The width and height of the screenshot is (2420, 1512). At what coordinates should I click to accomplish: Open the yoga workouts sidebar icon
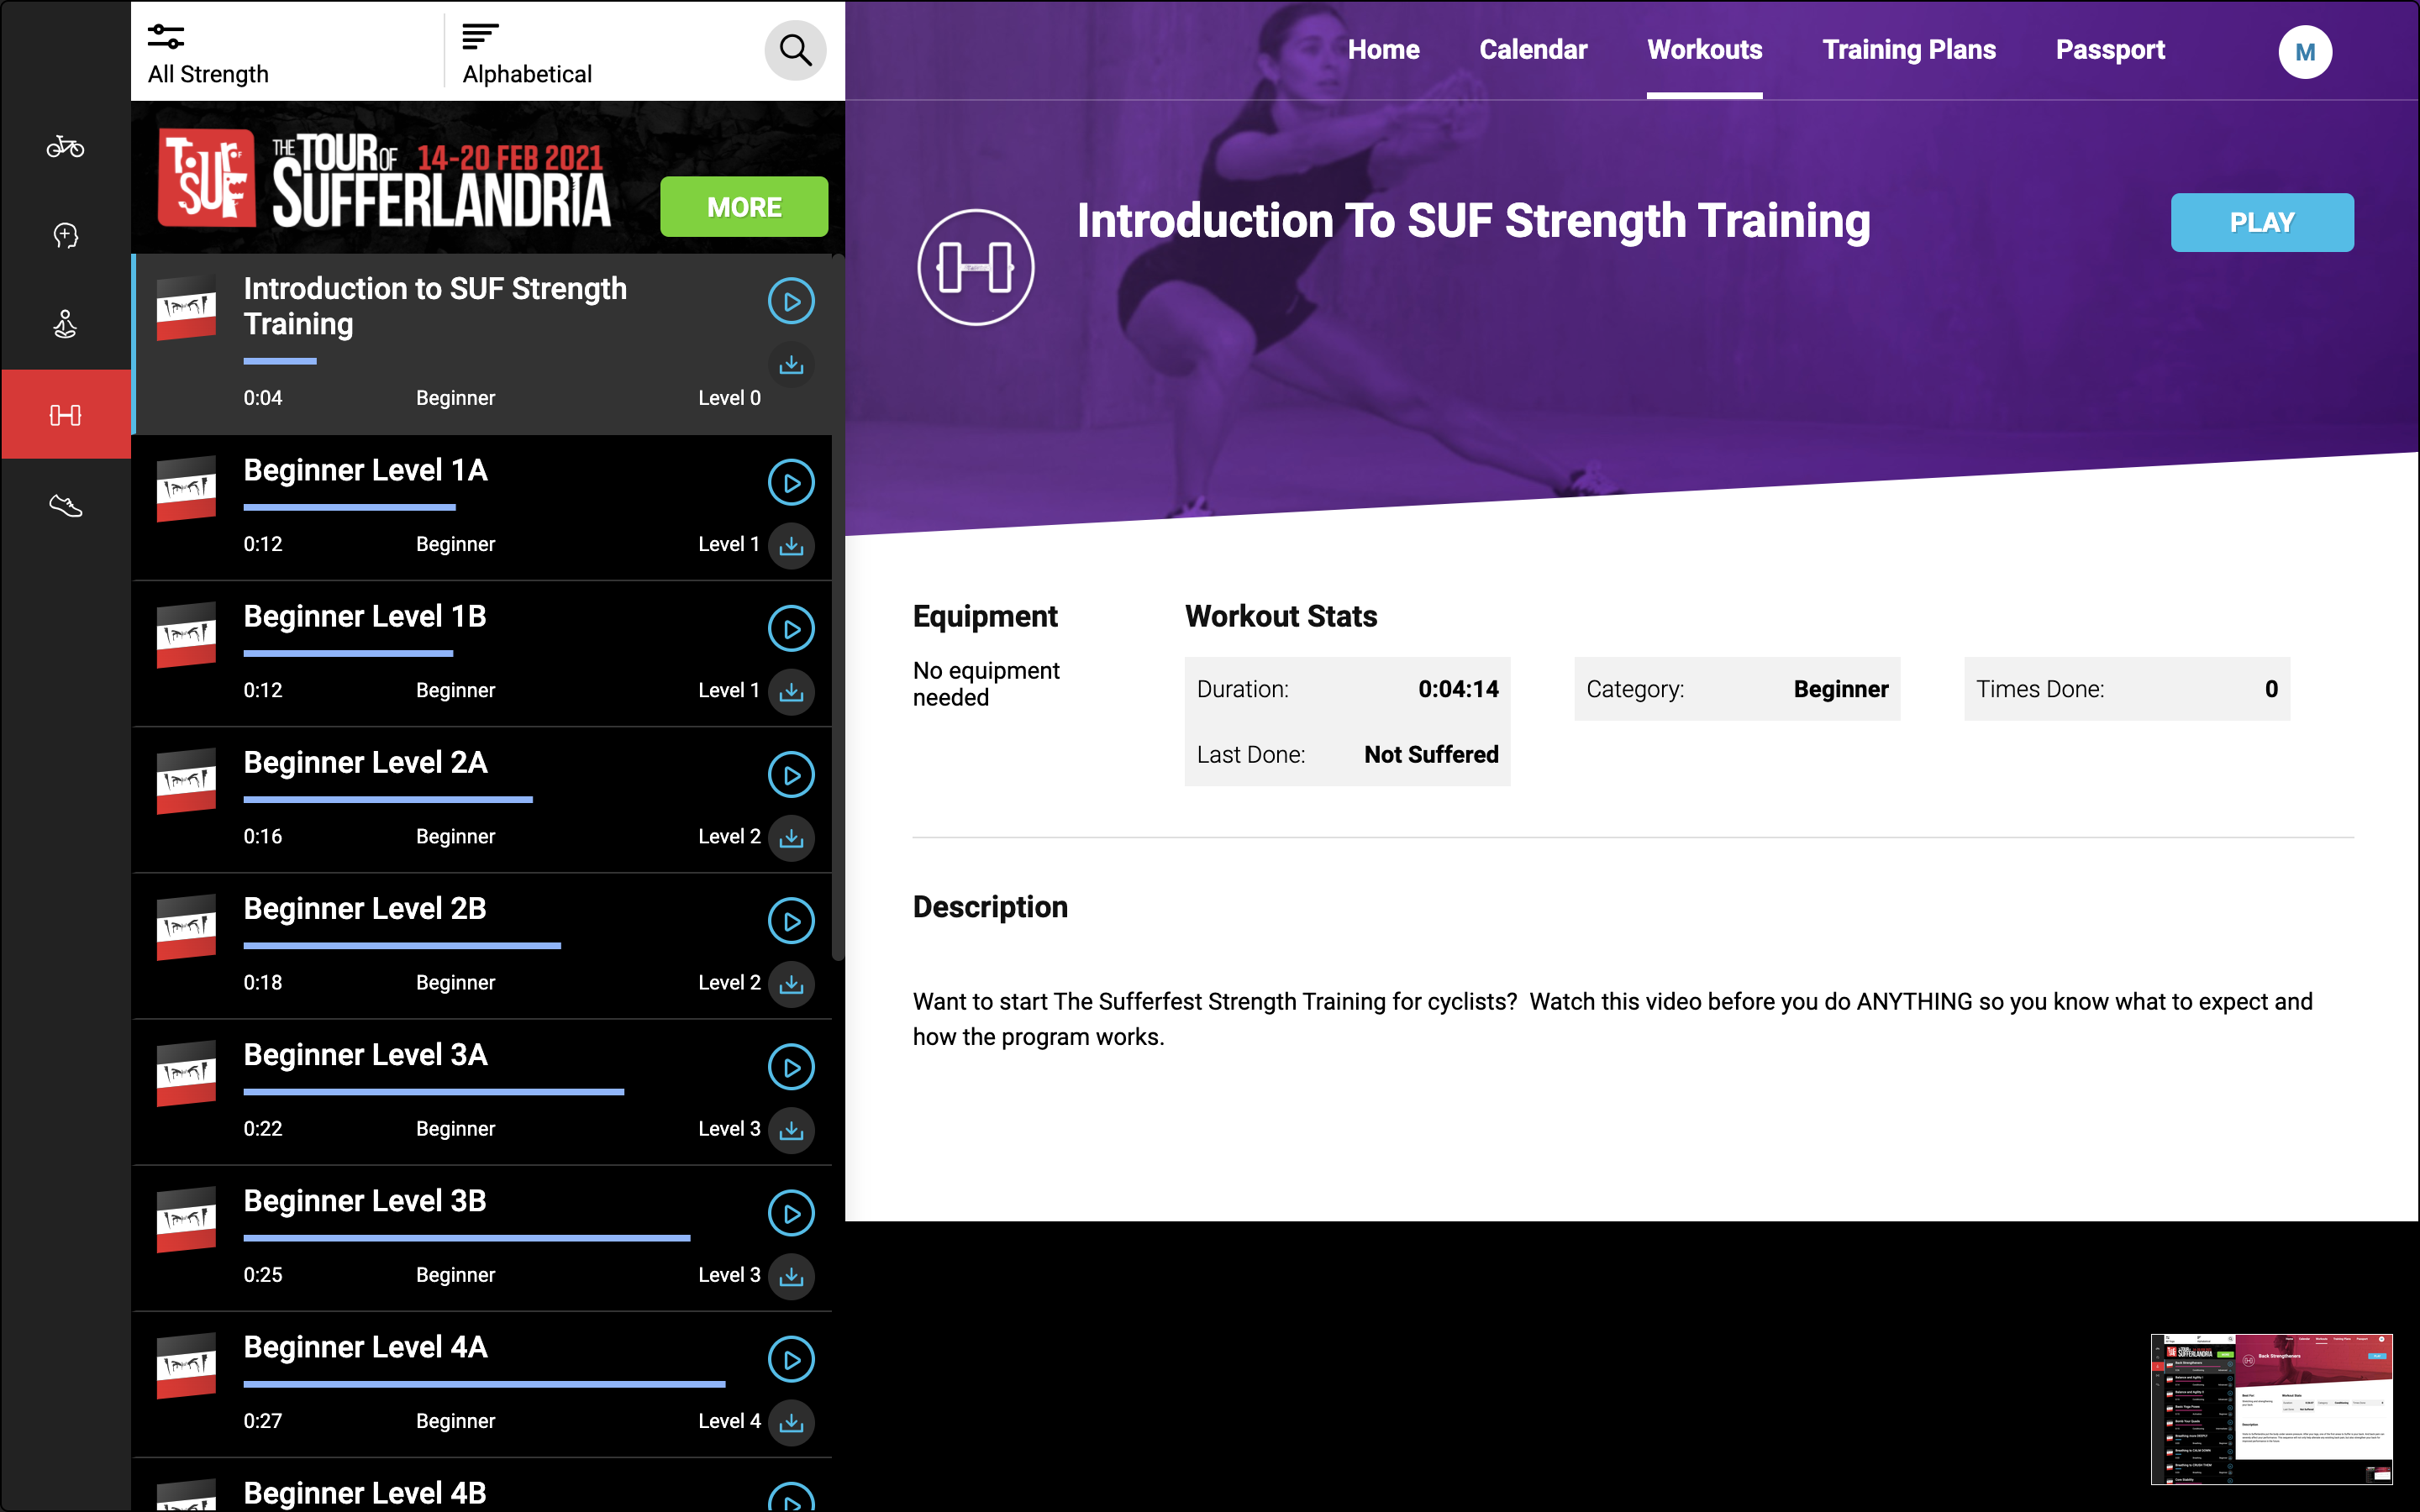[x=65, y=324]
